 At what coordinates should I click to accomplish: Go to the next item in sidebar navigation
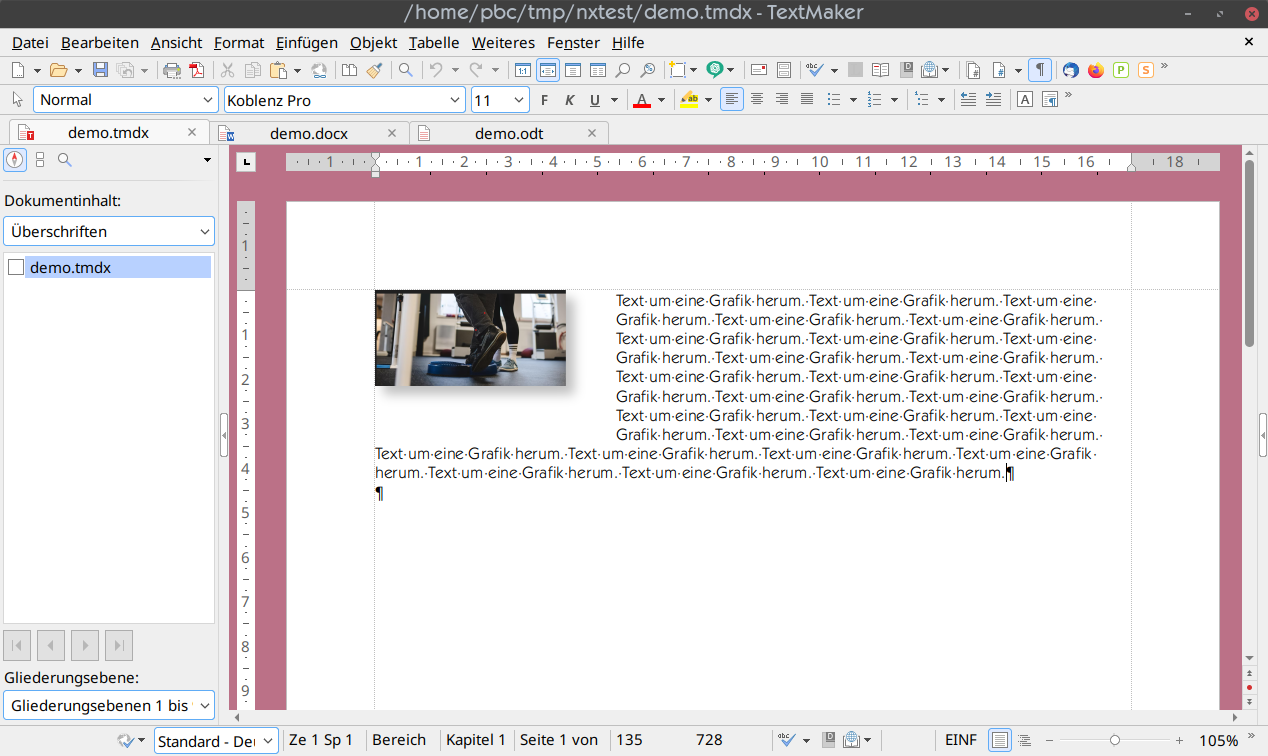pyautogui.click(x=85, y=646)
